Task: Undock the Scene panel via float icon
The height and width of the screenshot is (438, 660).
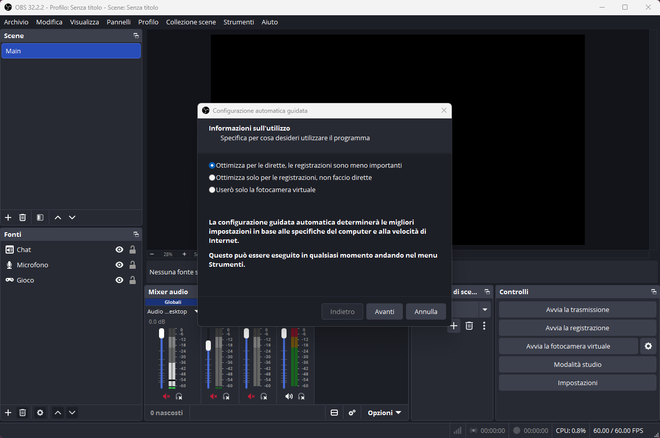Action: tap(136, 36)
